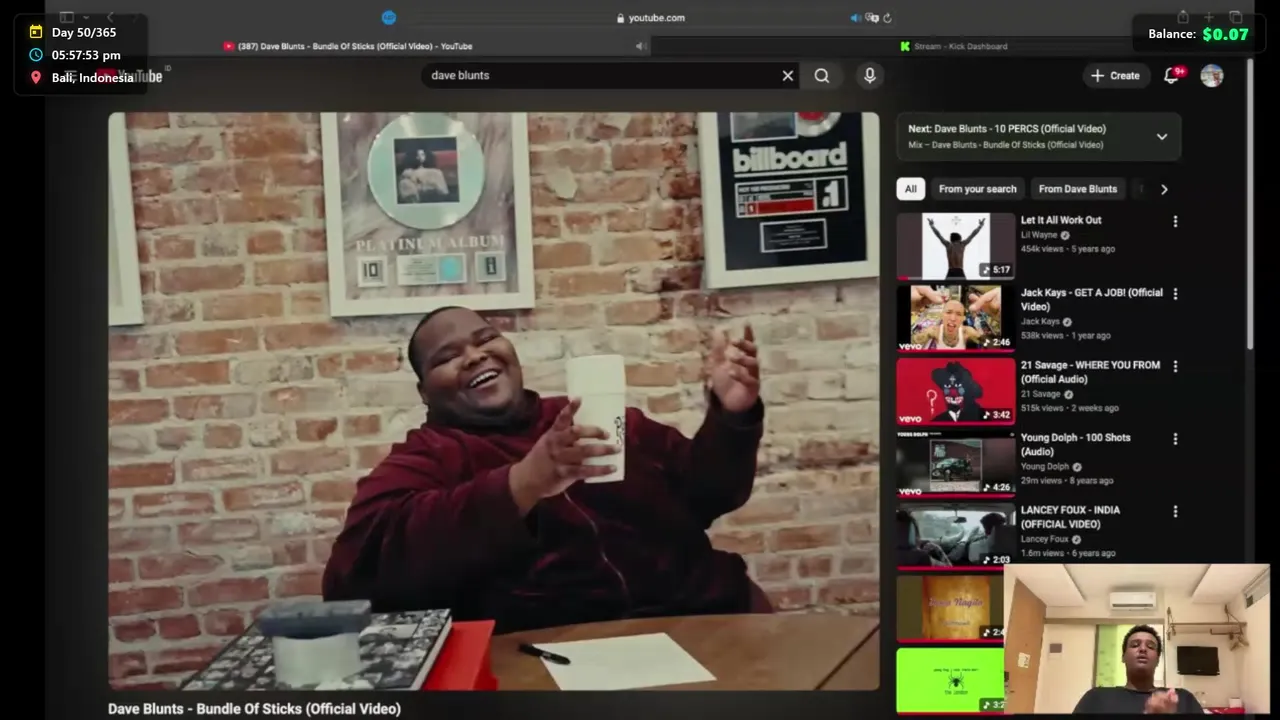Viewport: 1280px width, 720px height.
Task: Click the Safari back arrow
Action: pos(110,17)
